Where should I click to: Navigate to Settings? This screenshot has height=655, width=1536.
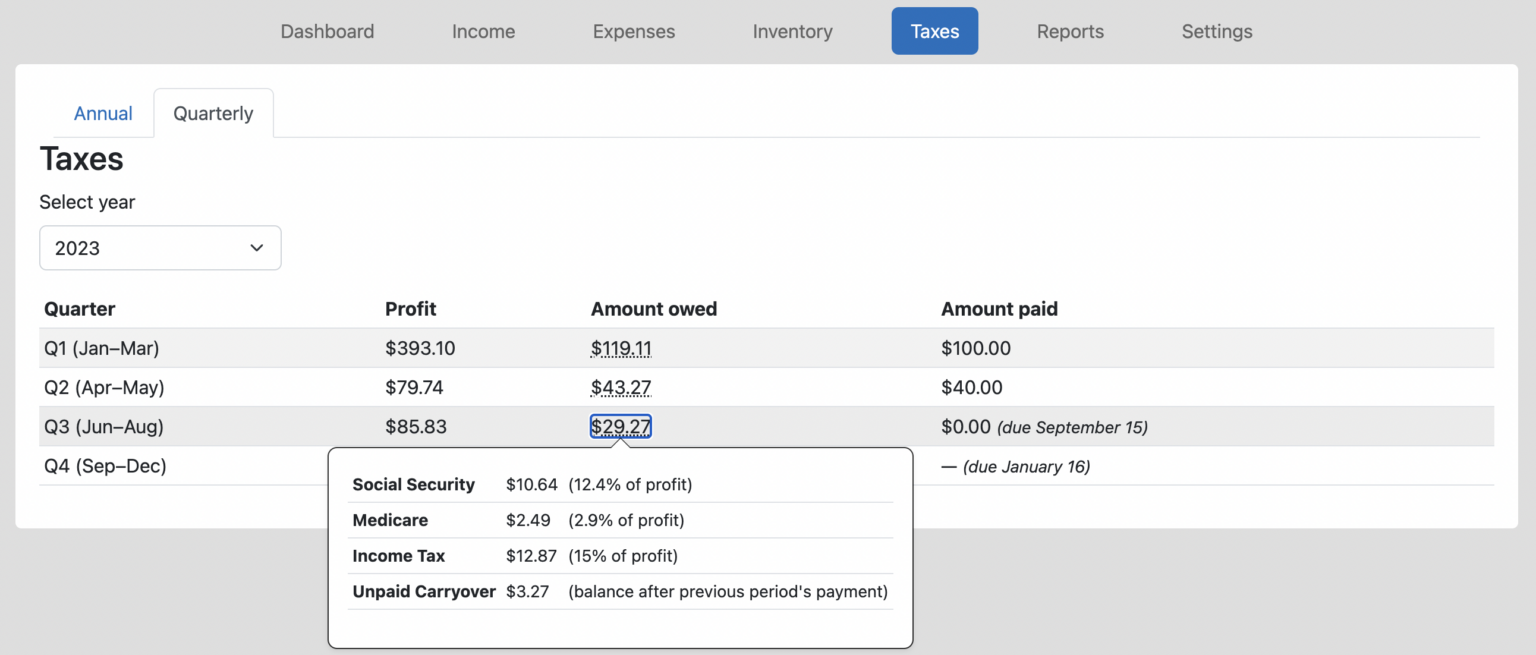point(1216,31)
